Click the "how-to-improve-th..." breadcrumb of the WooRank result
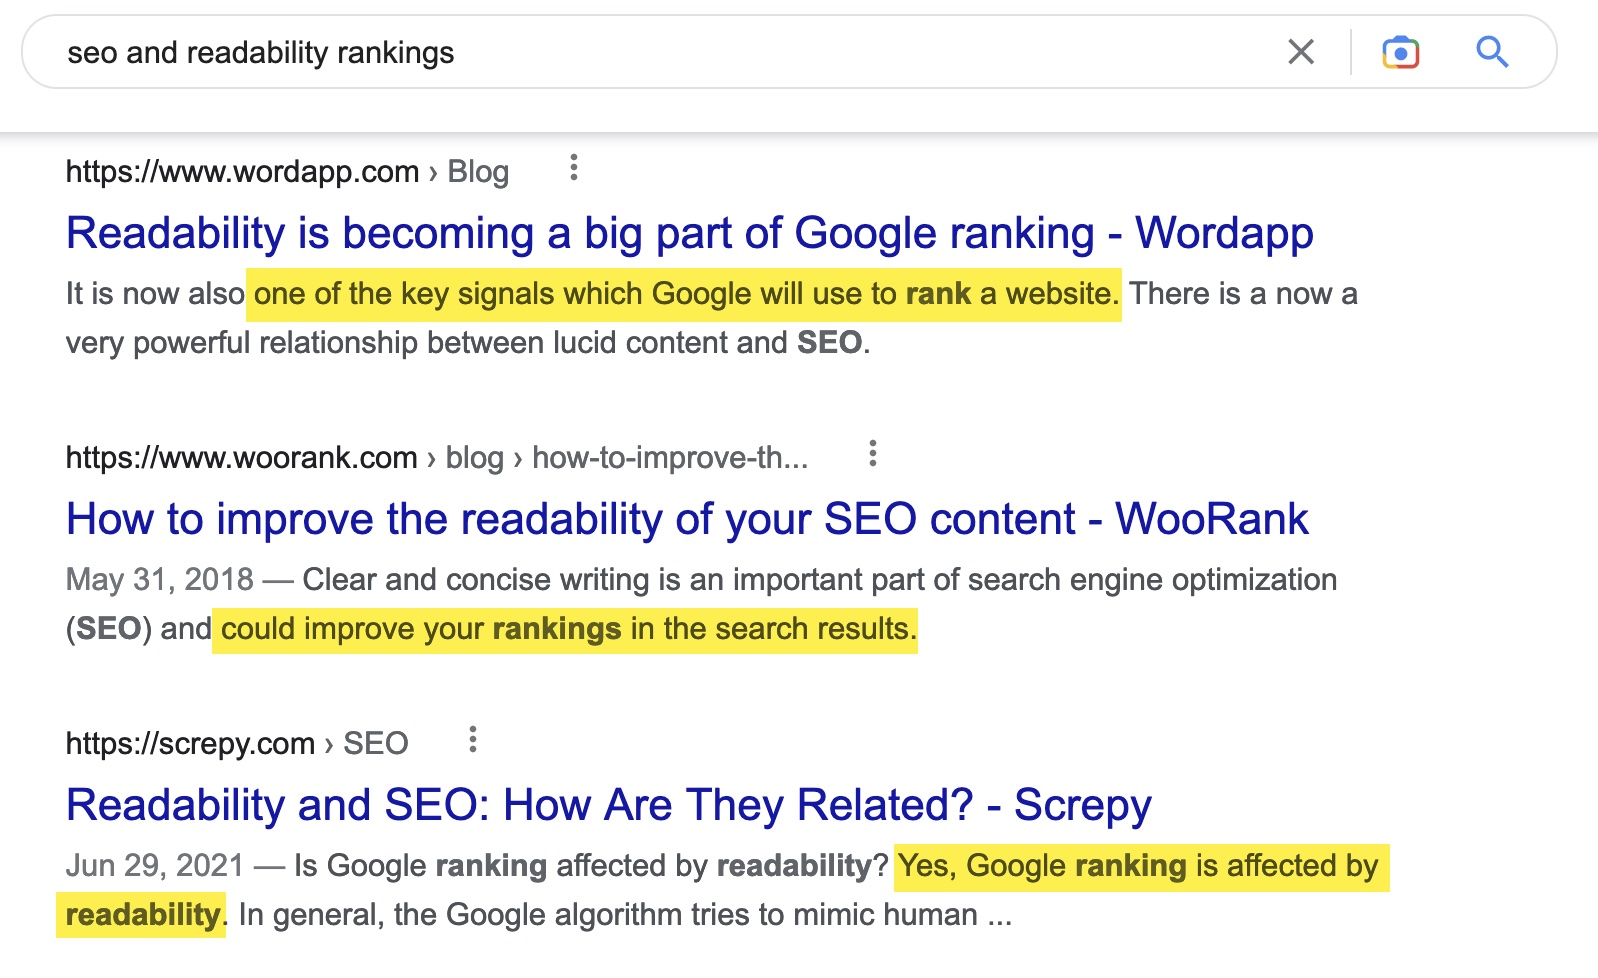Viewport: 1598px width, 978px height. tap(669, 458)
